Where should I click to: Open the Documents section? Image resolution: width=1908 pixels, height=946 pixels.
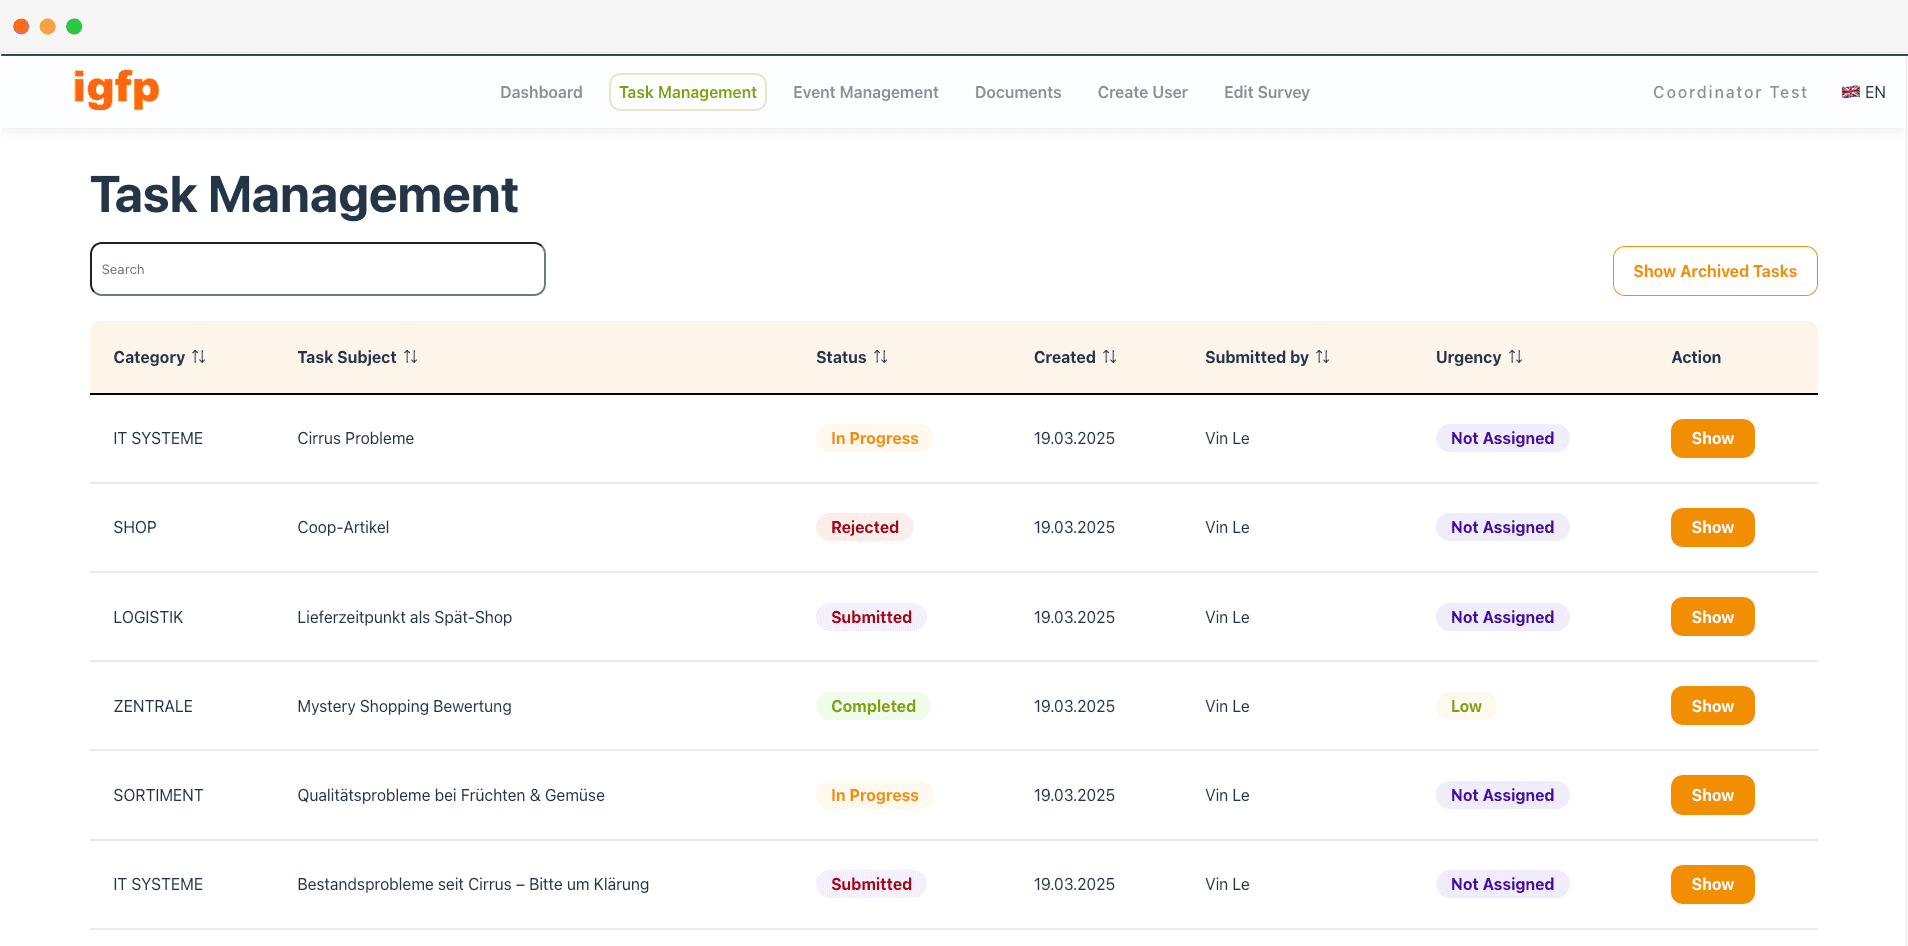(1017, 92)
